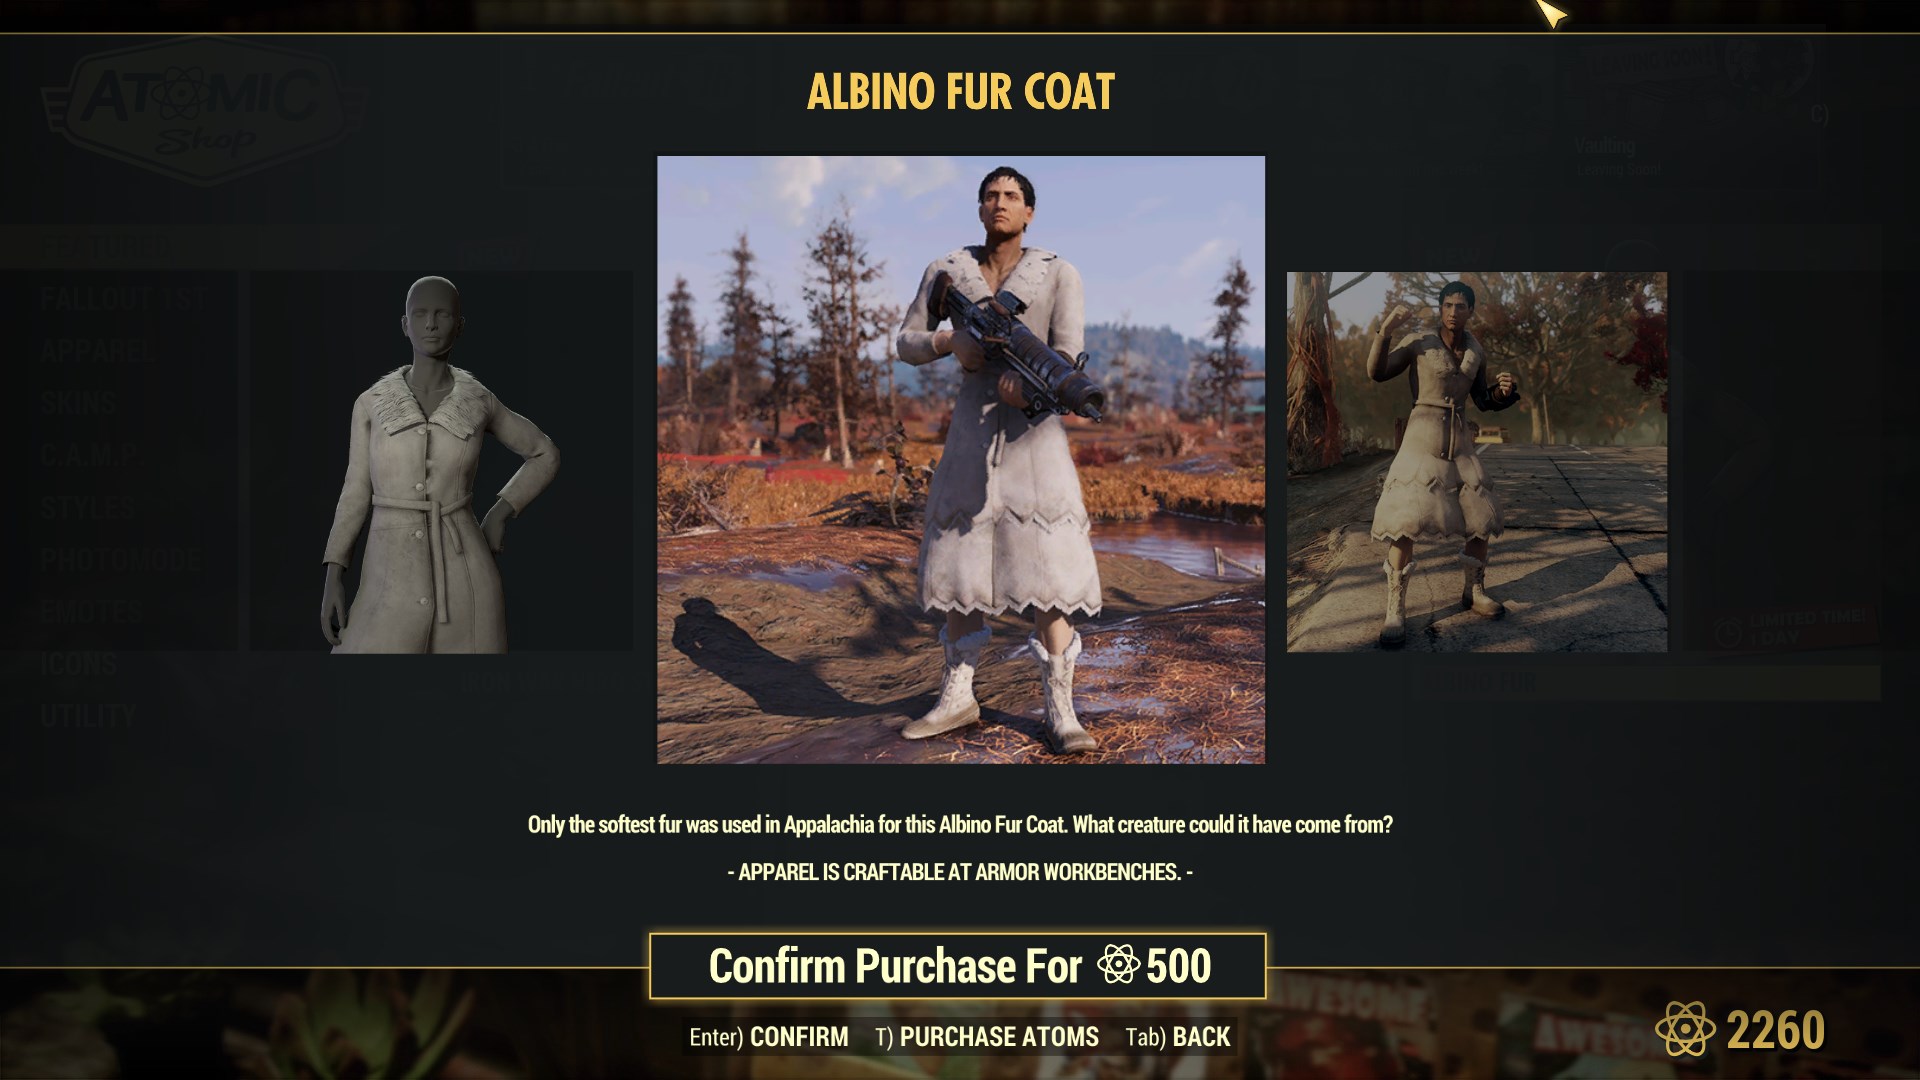Switch to the Featured category
1920x1080 pixels.
[x=105, y=246]
